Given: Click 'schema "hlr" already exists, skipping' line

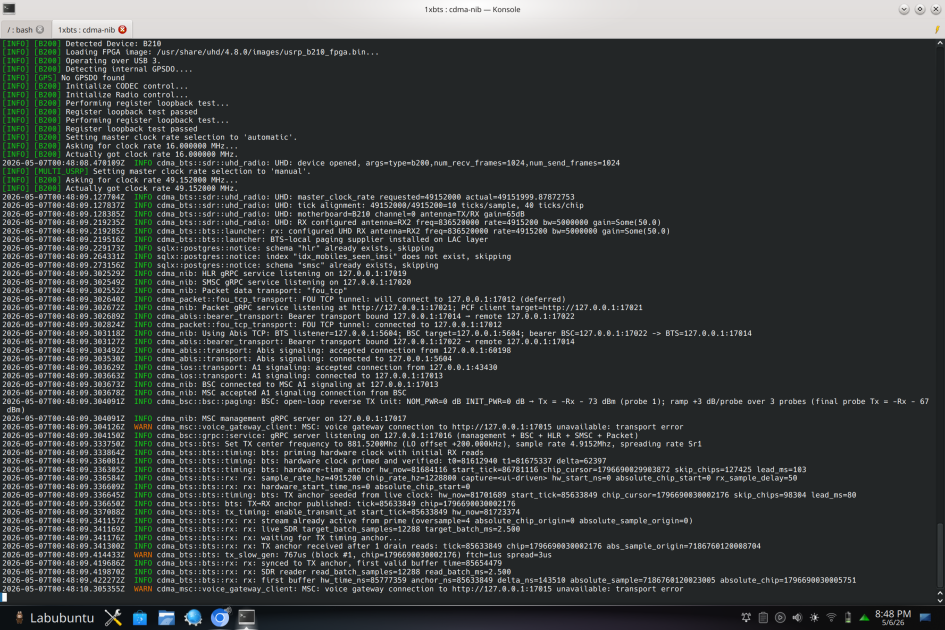Looking at the screenshot, I should click(218, 248).
